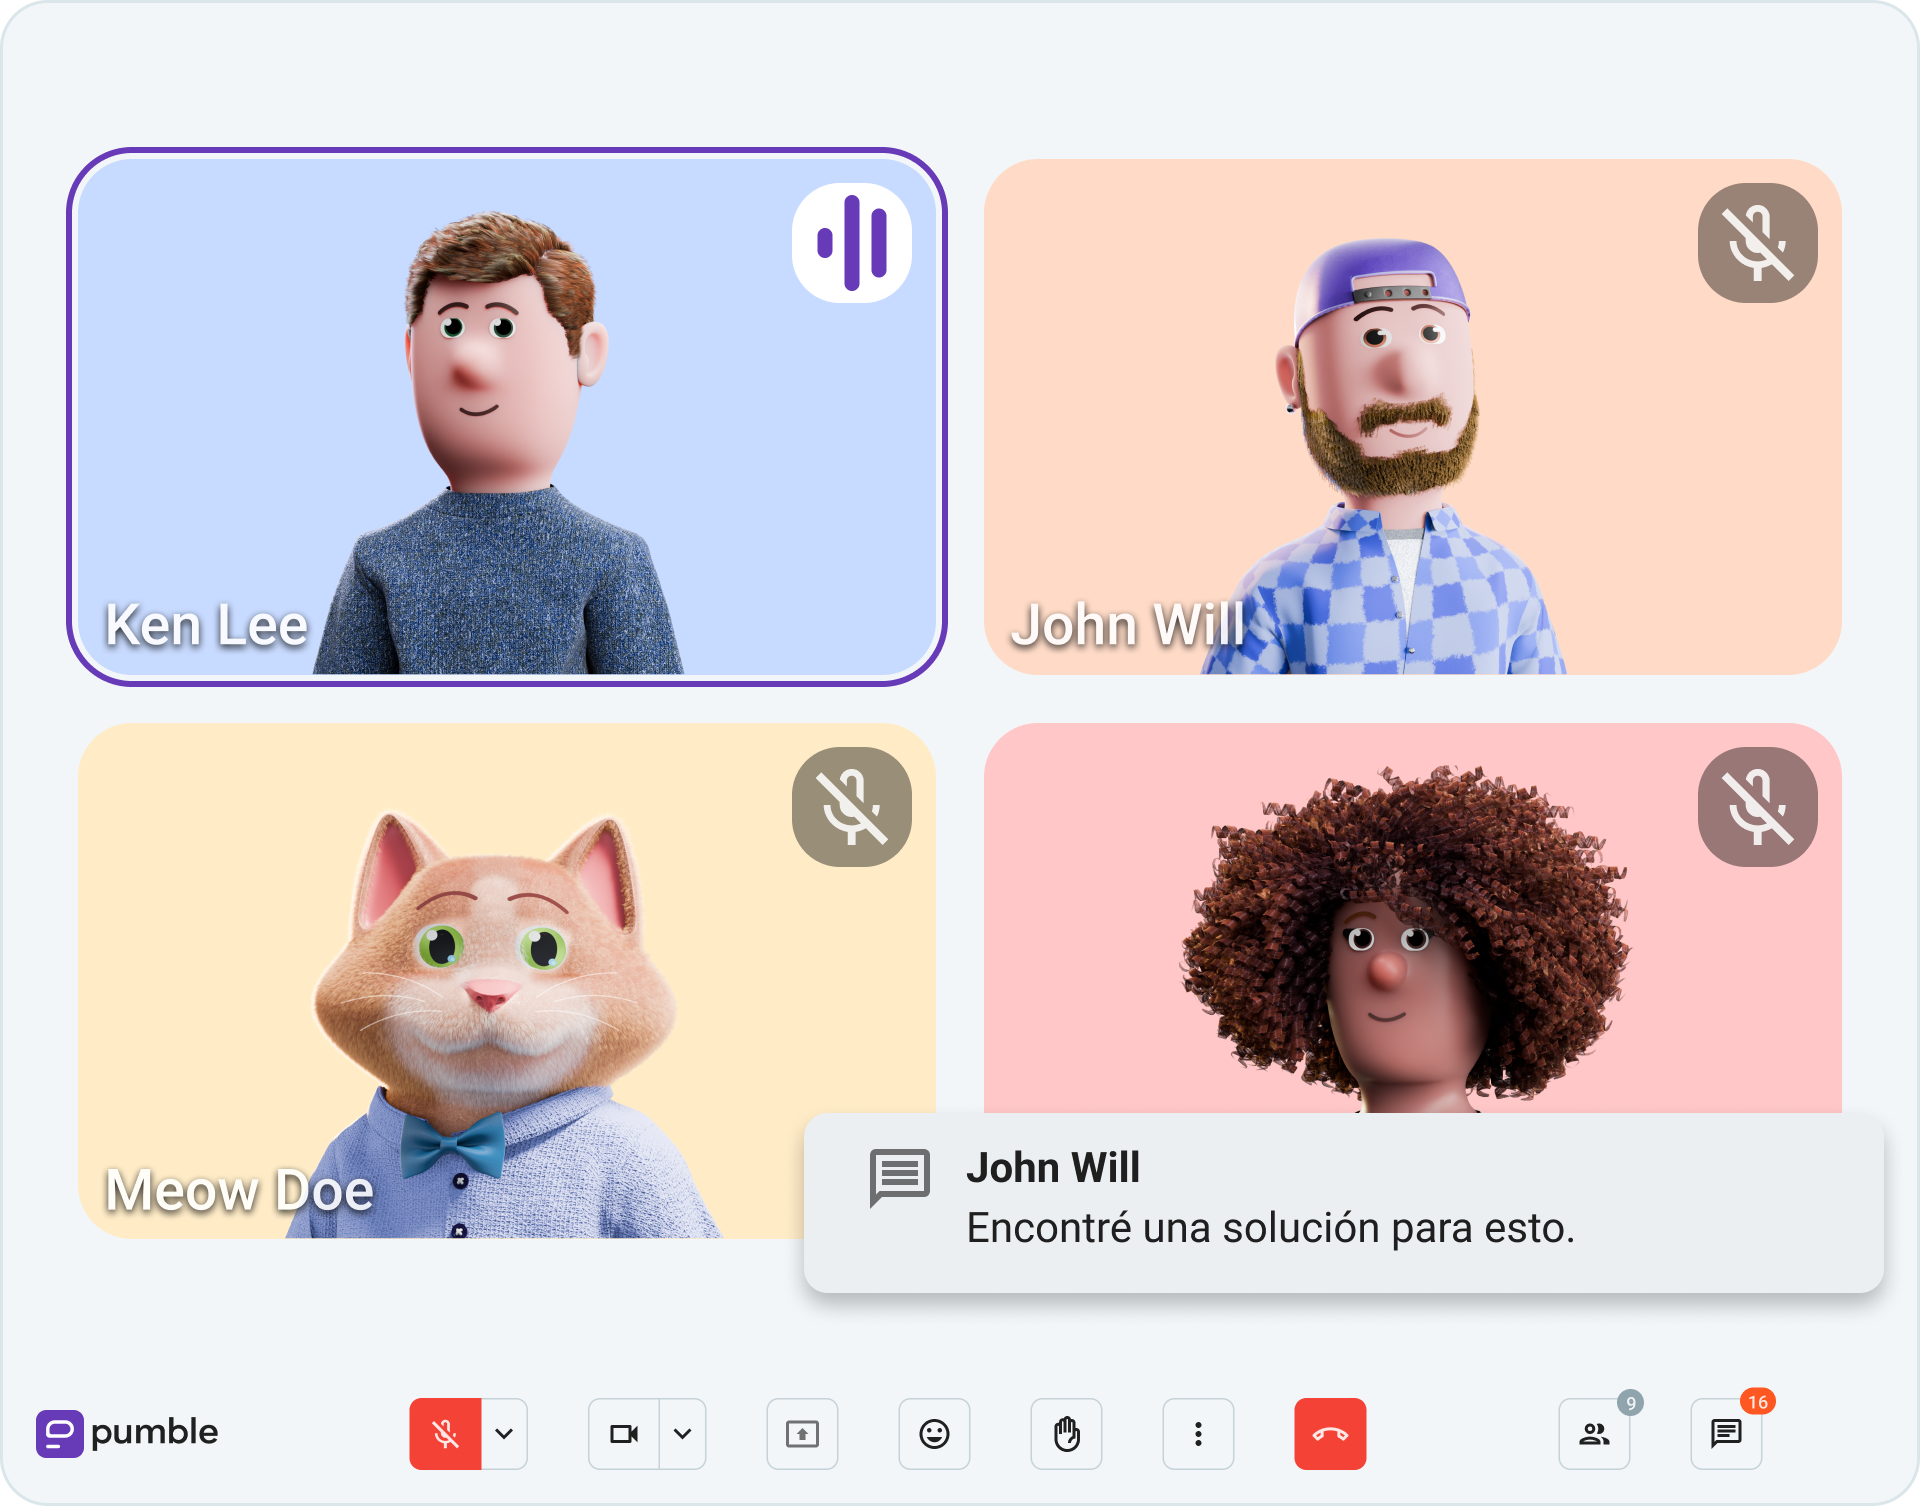Screen dimensions: 1920x1506
Task: Select Ken Lee's highlighted video tile
Action: point(510,417)
